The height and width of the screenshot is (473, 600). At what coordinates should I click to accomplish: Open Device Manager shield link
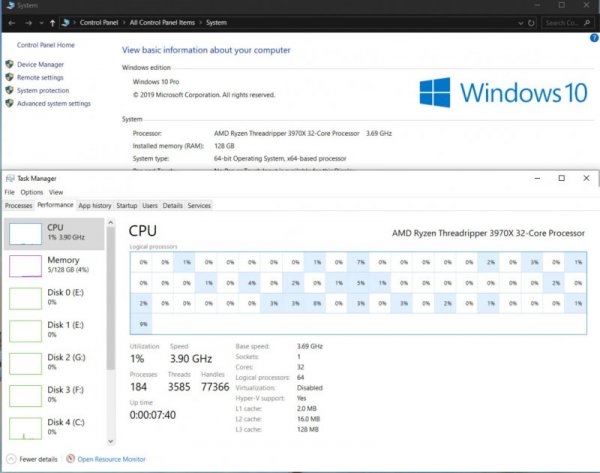[x=40, y=65]
